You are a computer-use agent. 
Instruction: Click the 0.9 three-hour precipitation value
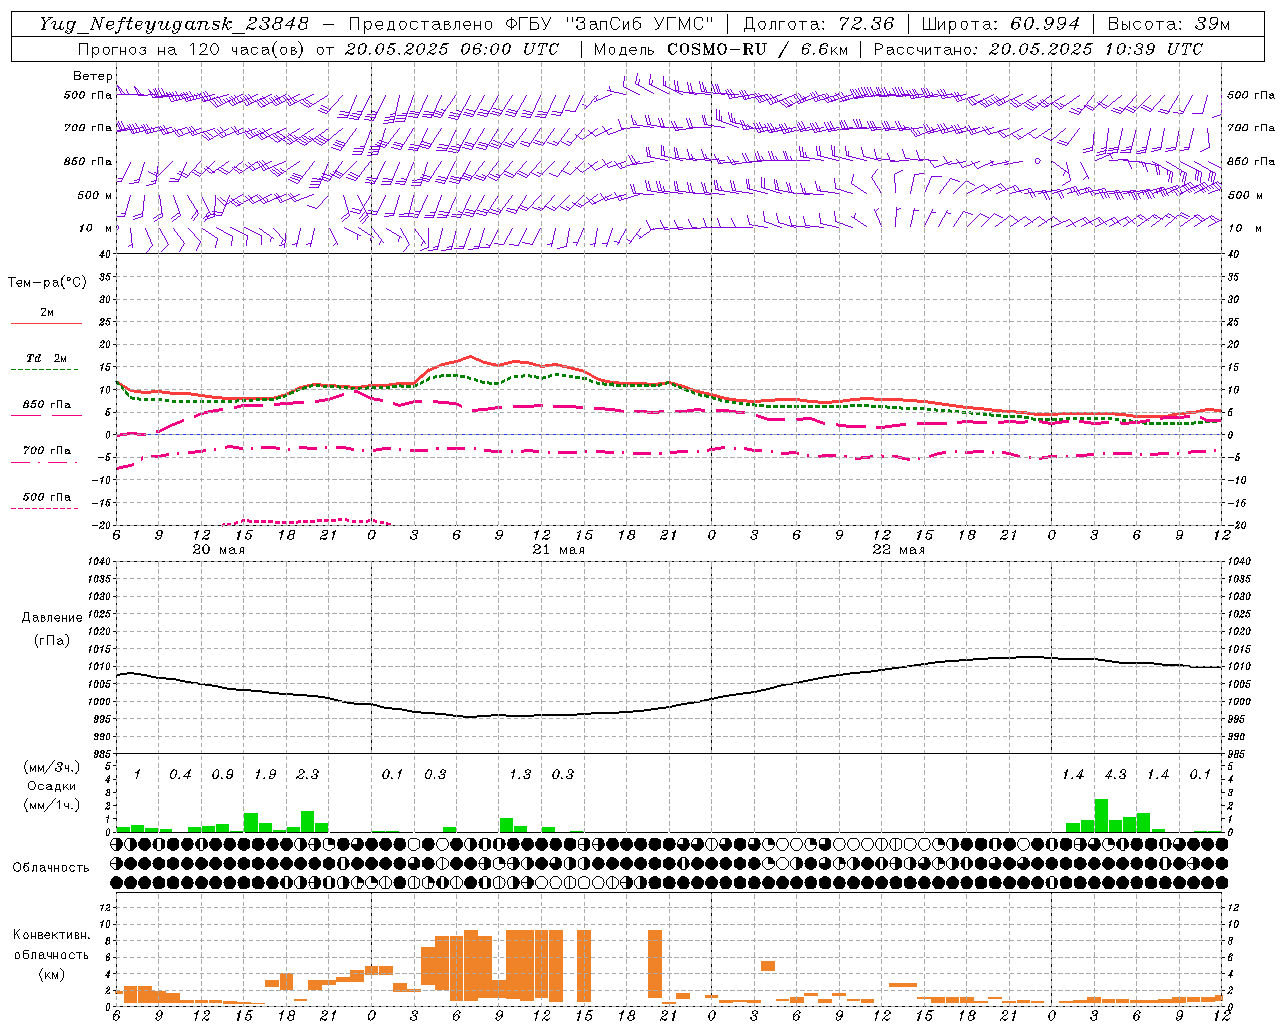[x=222, y=774]
